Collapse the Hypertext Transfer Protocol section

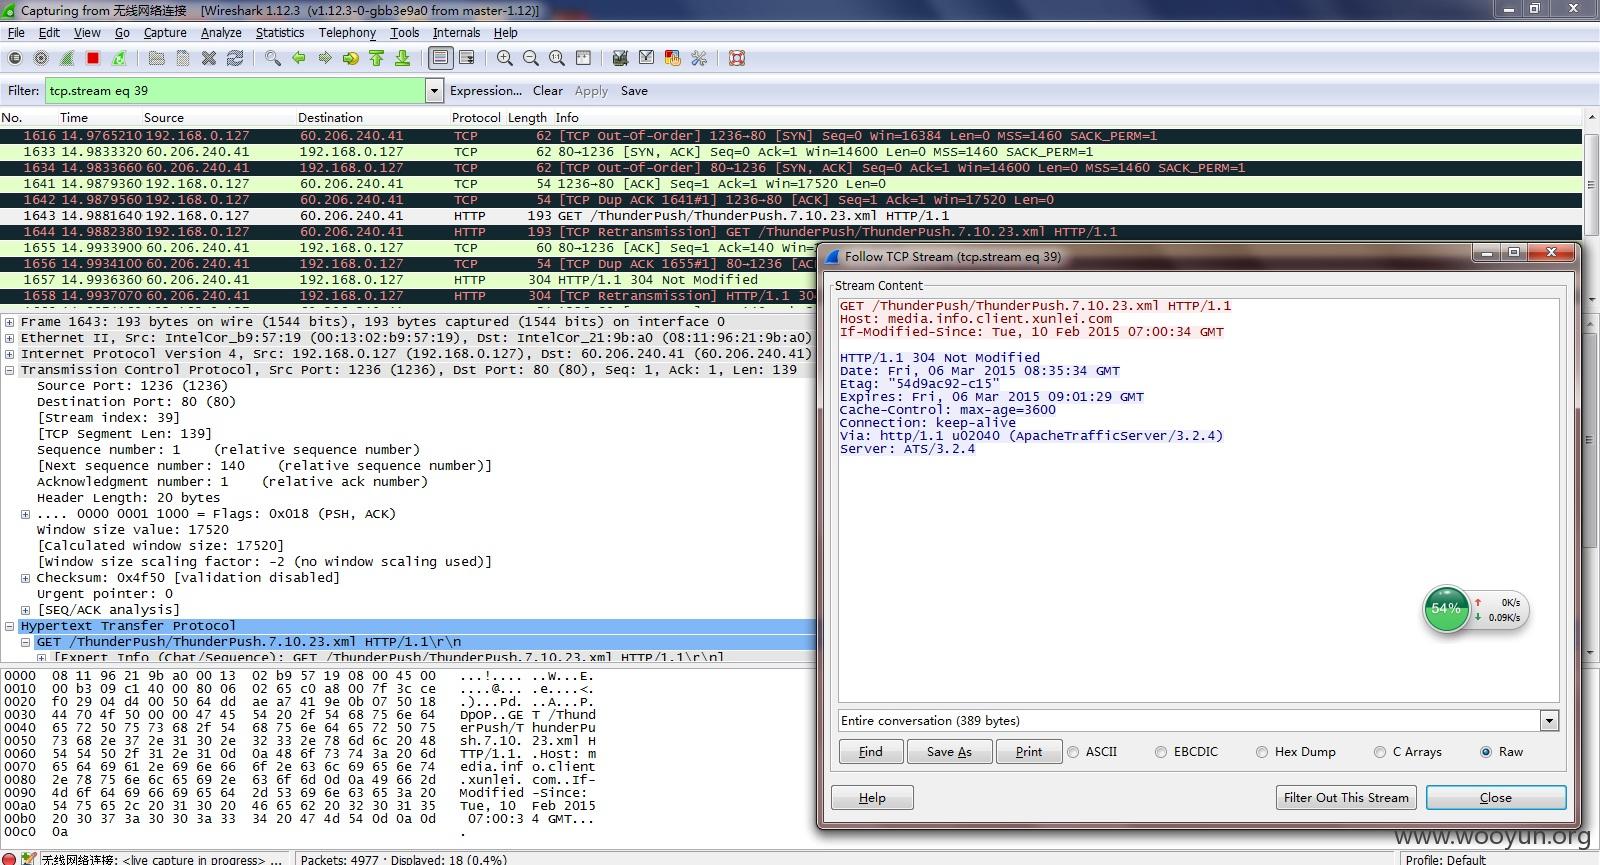coord(9,626)
